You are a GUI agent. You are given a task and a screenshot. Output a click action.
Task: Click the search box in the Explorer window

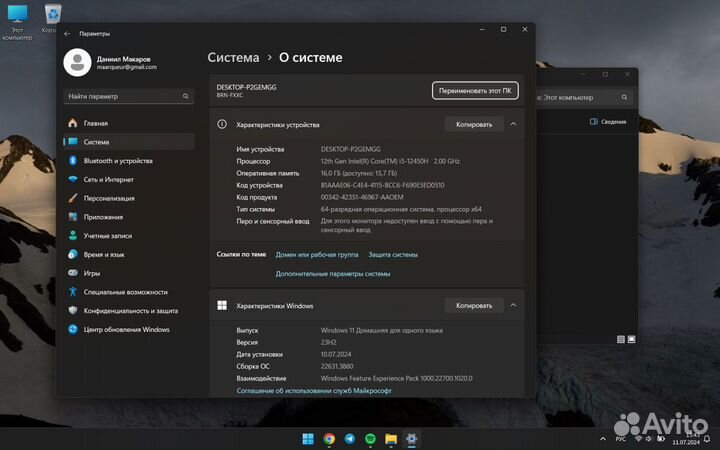584,97
